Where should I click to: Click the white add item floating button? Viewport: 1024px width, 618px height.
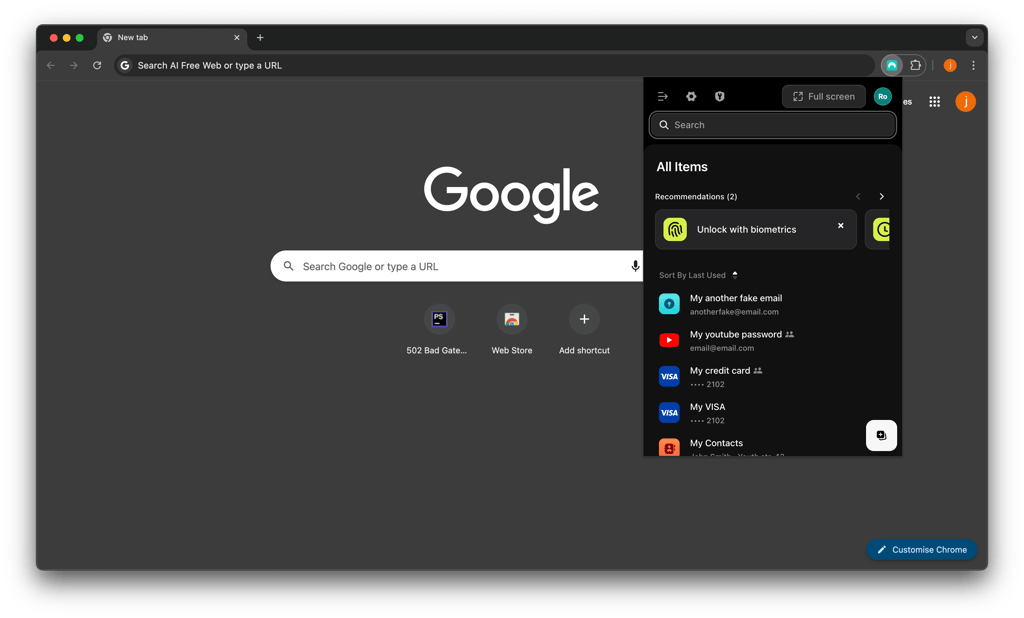(881, 435)
